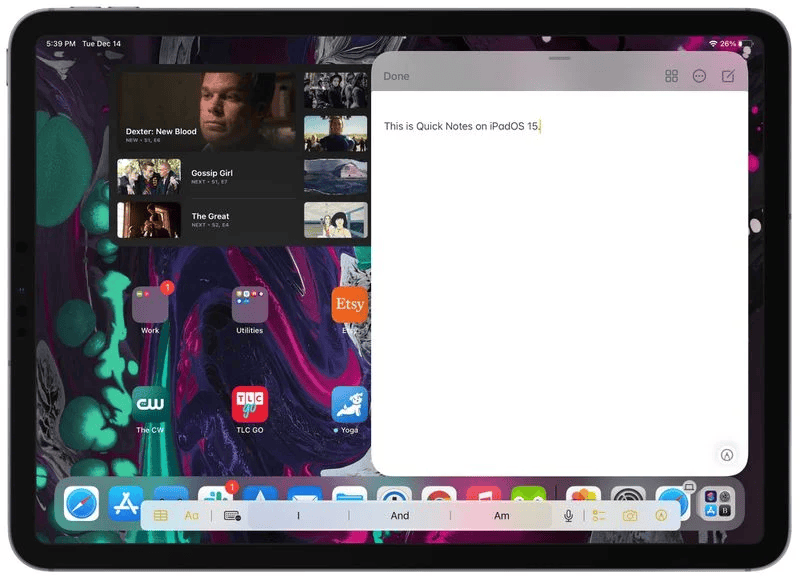
Task: Open the Aa text formatting options
Action: tap(192, 516)
